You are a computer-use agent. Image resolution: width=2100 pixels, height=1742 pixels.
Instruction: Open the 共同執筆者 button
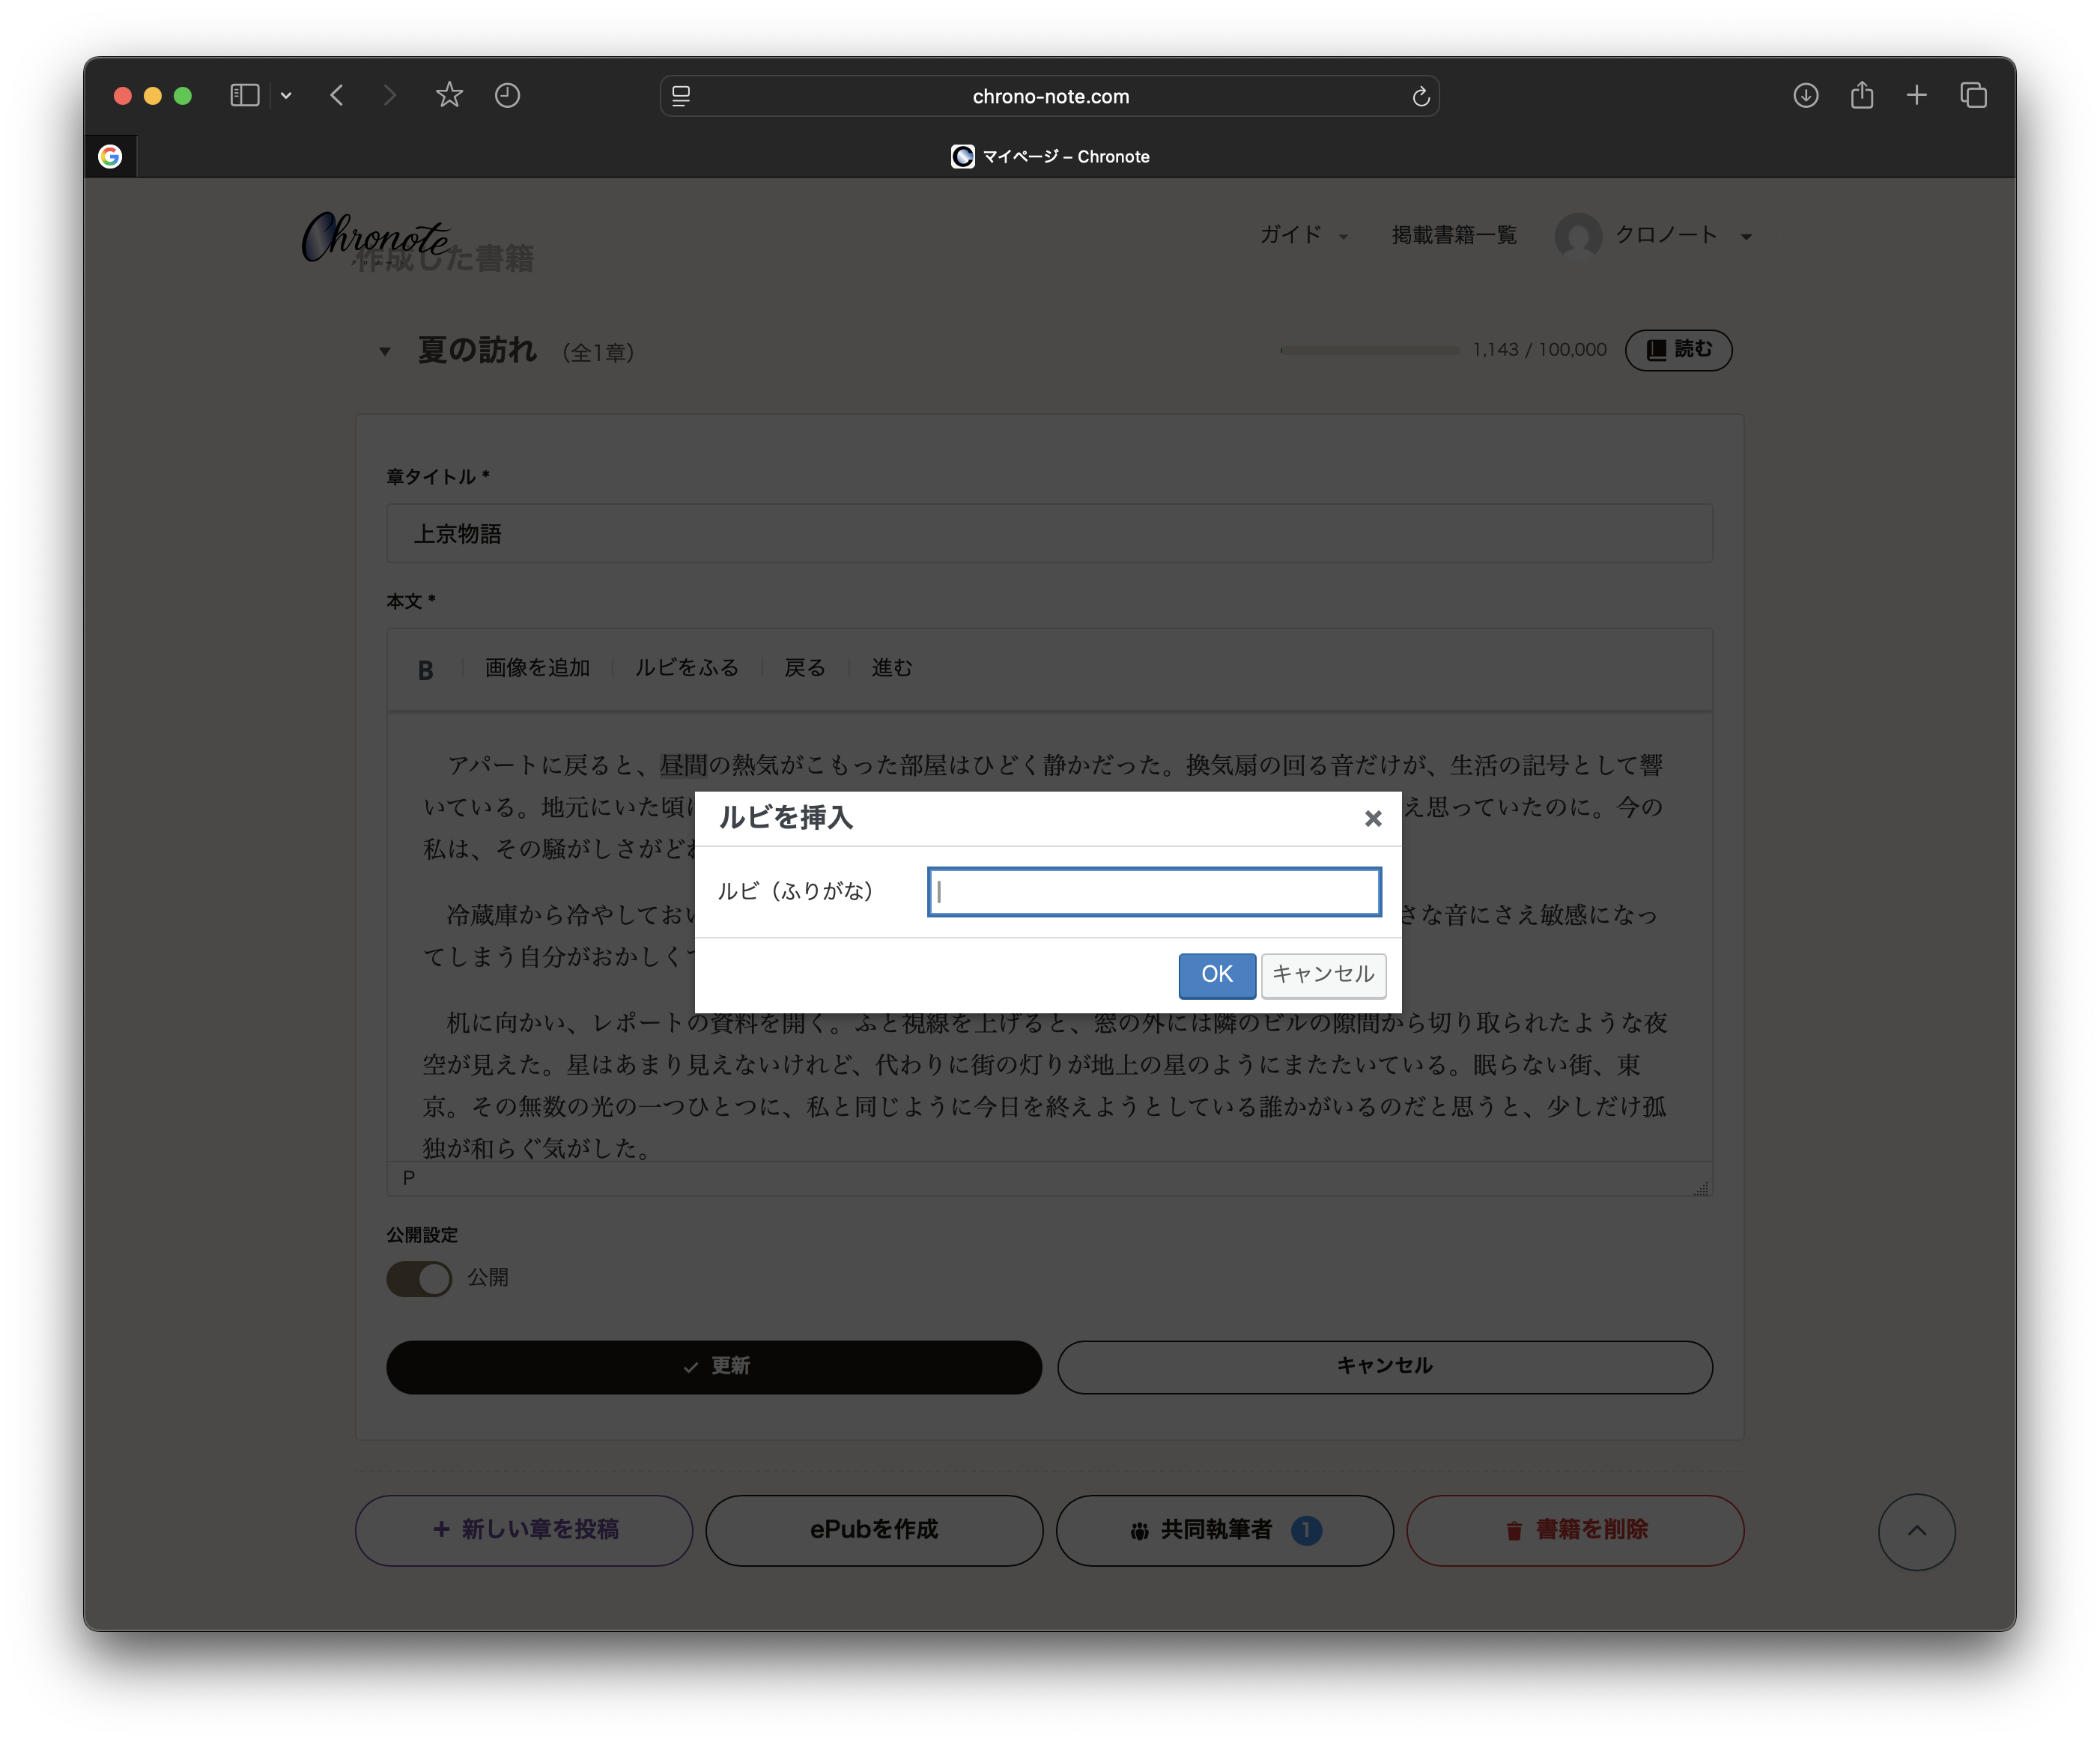click(x=1225, y=1530)
